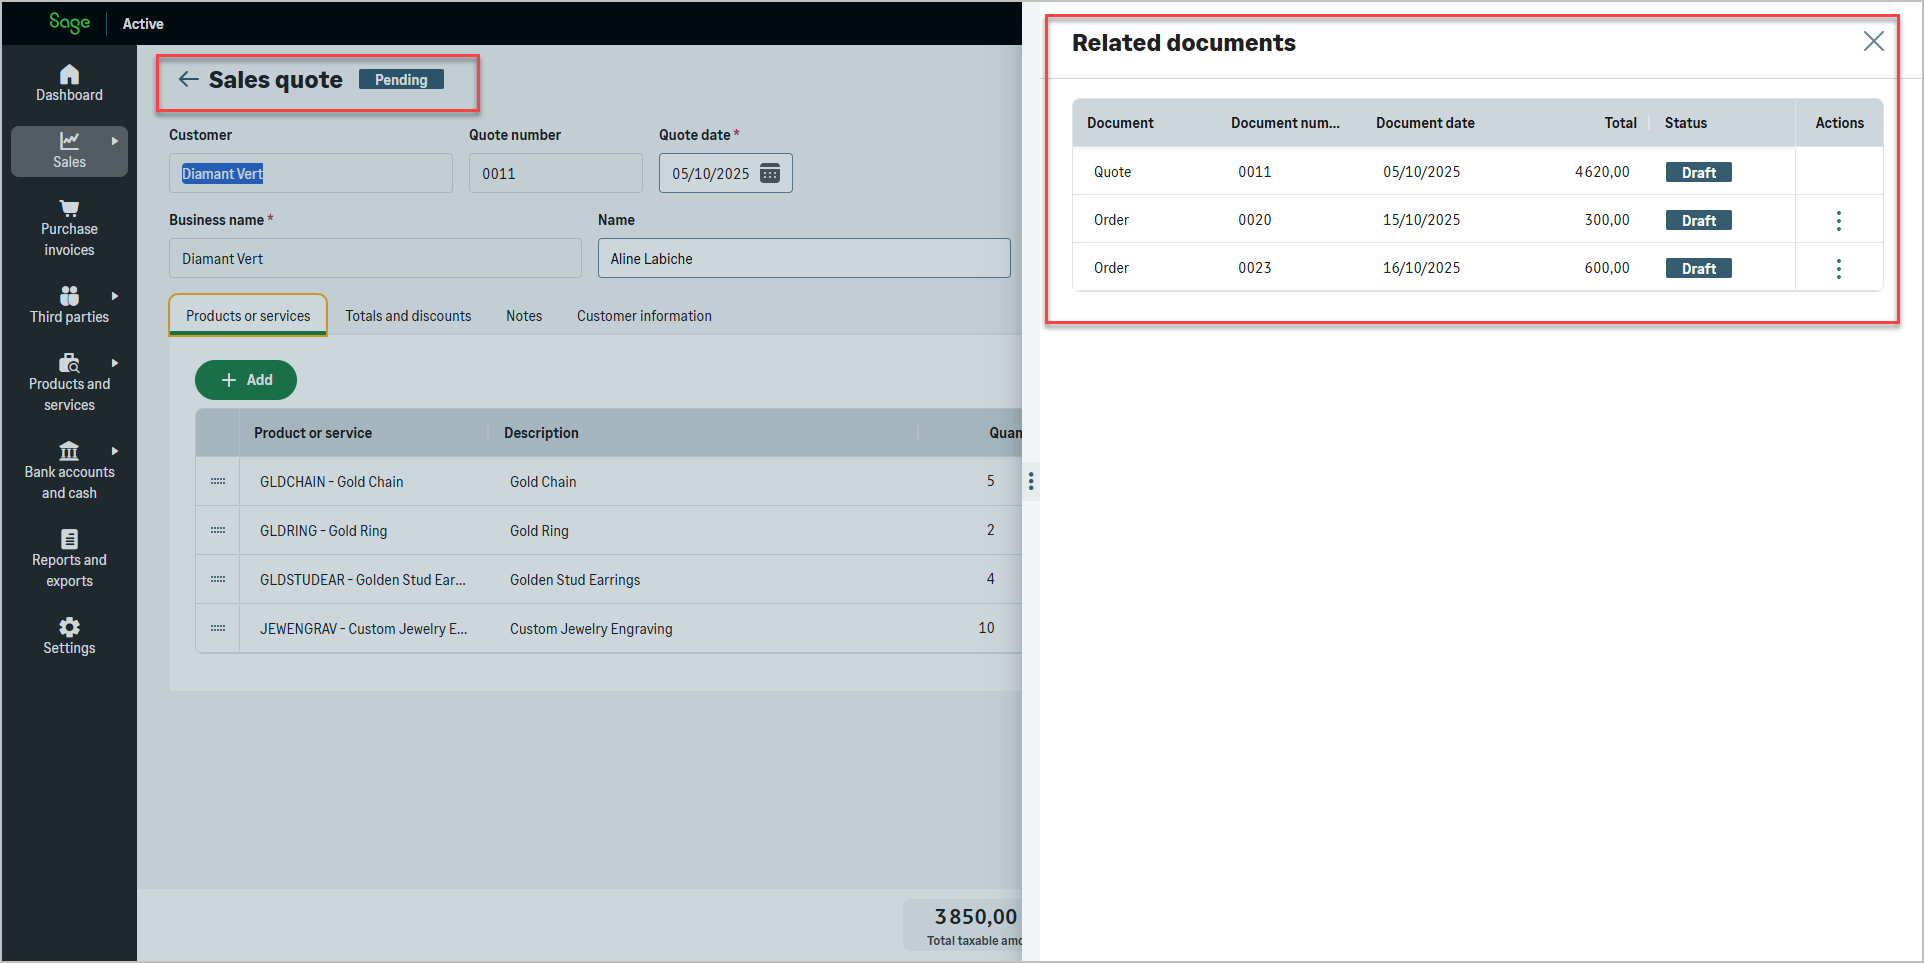Open actions menu for Order 0023
This screenshot has height=963, width=1924.
coord(1838,269)
